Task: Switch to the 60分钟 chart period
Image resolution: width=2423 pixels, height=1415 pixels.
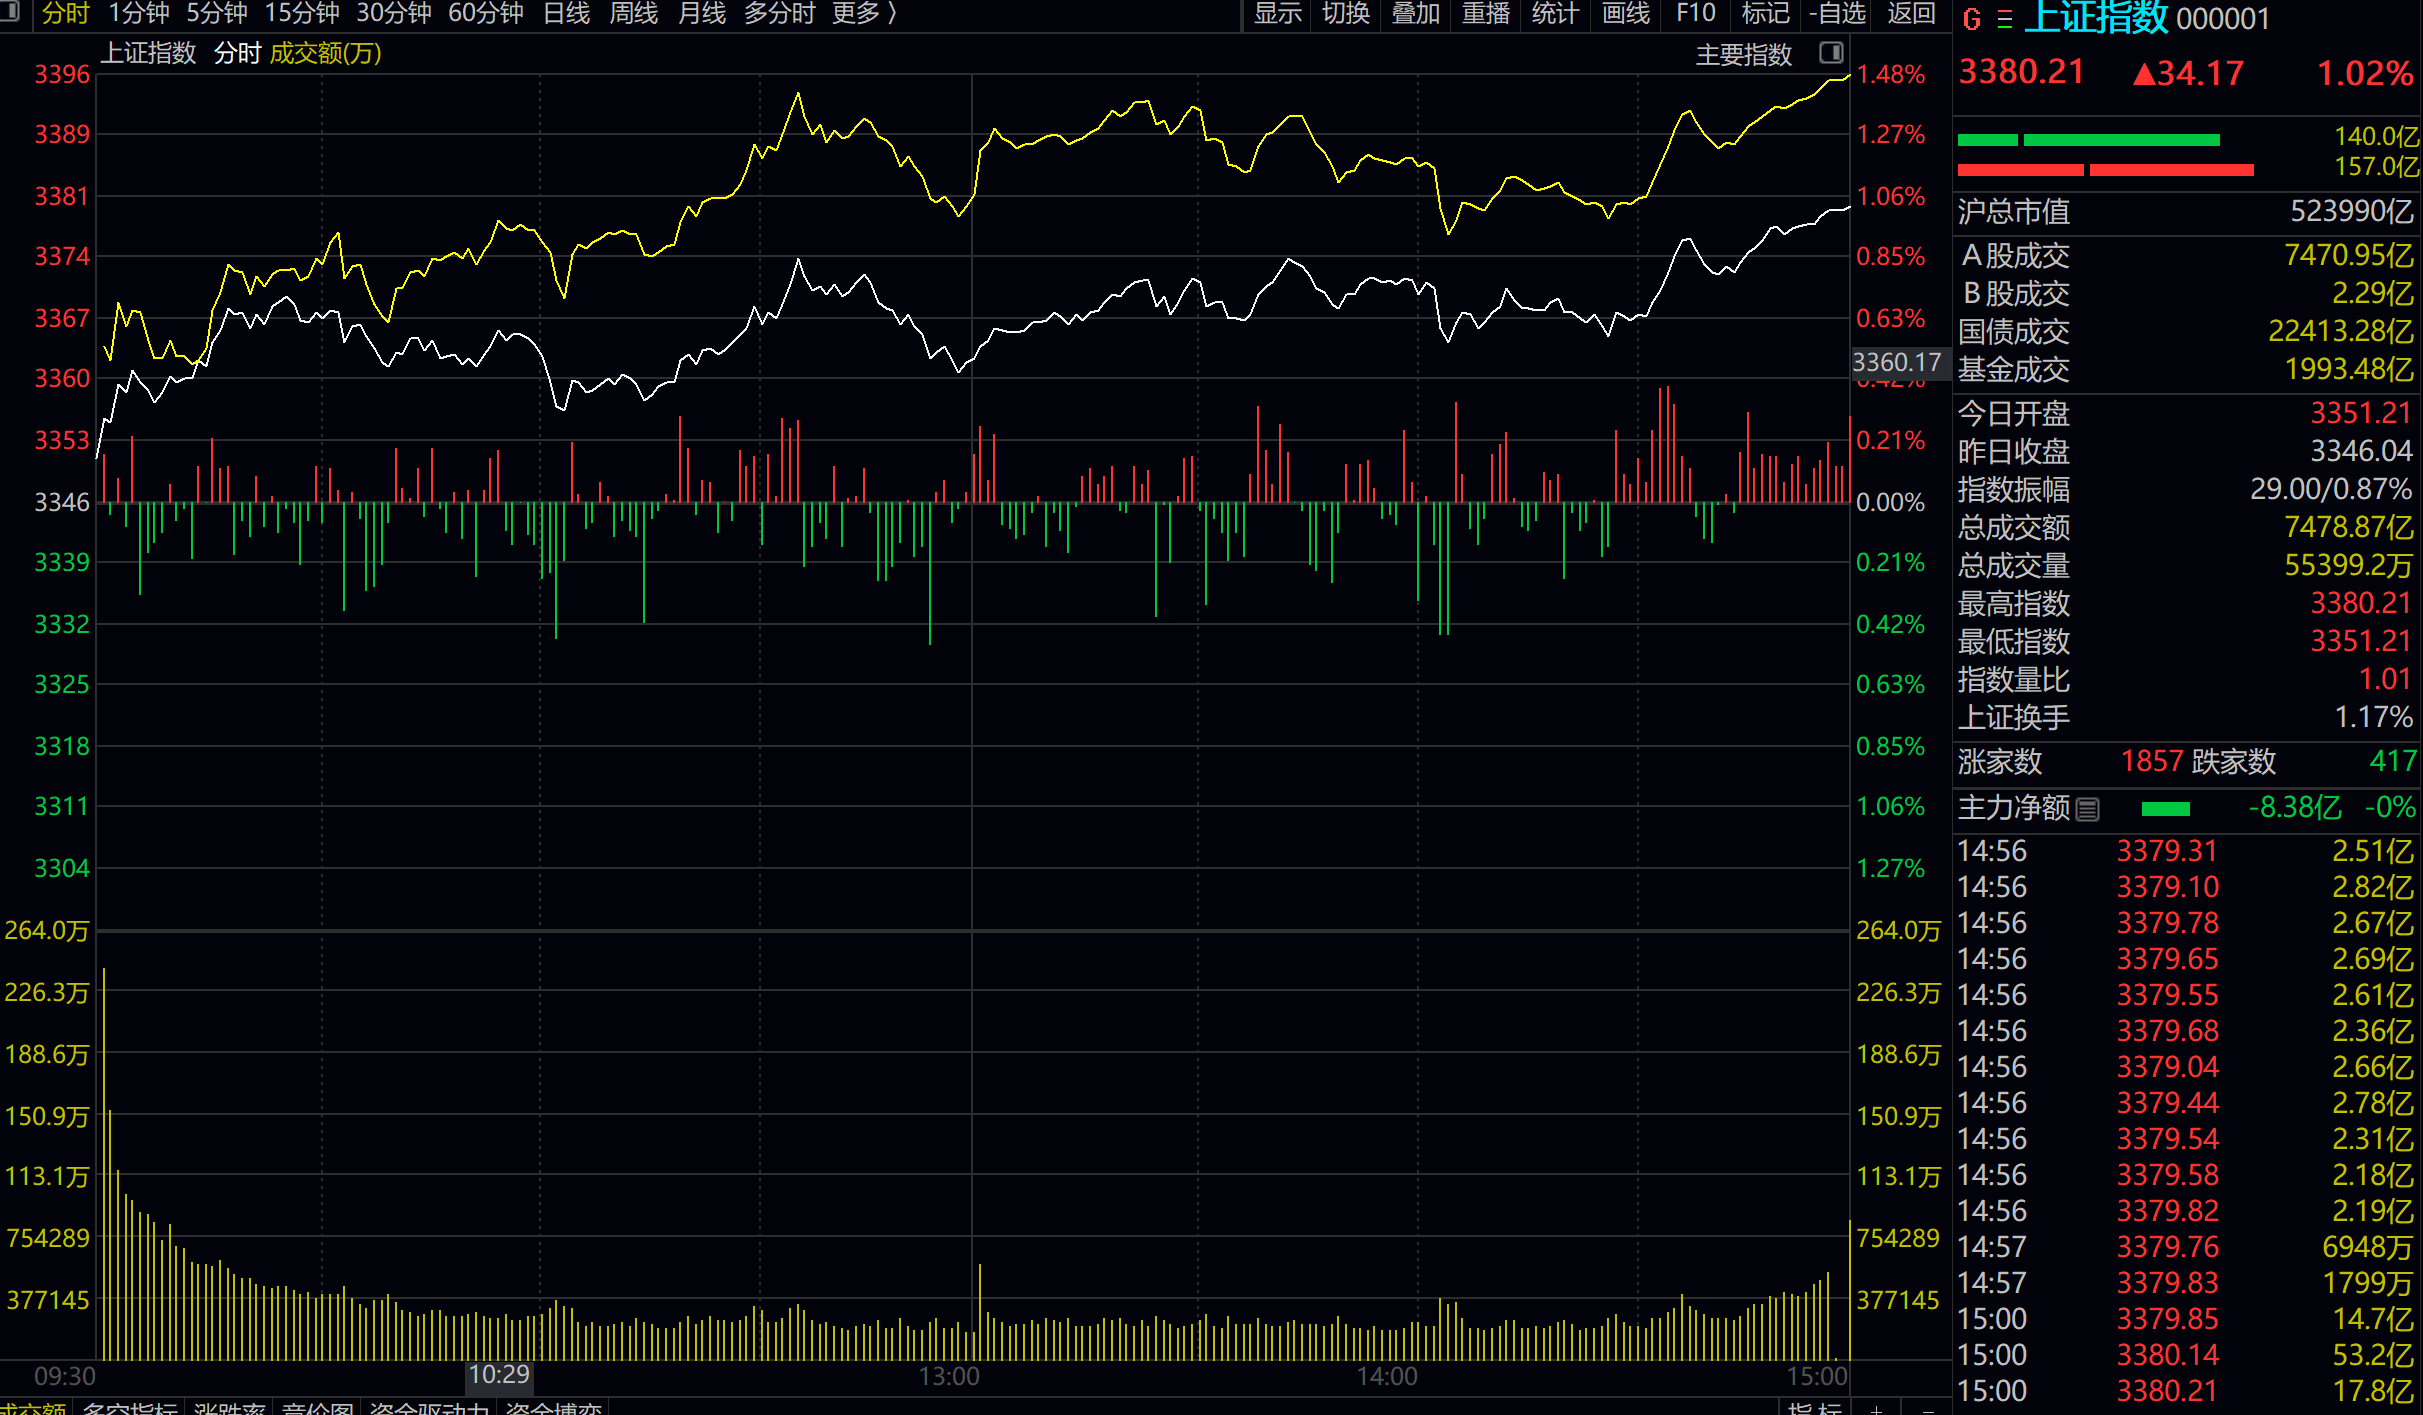Action: point(485,13)
